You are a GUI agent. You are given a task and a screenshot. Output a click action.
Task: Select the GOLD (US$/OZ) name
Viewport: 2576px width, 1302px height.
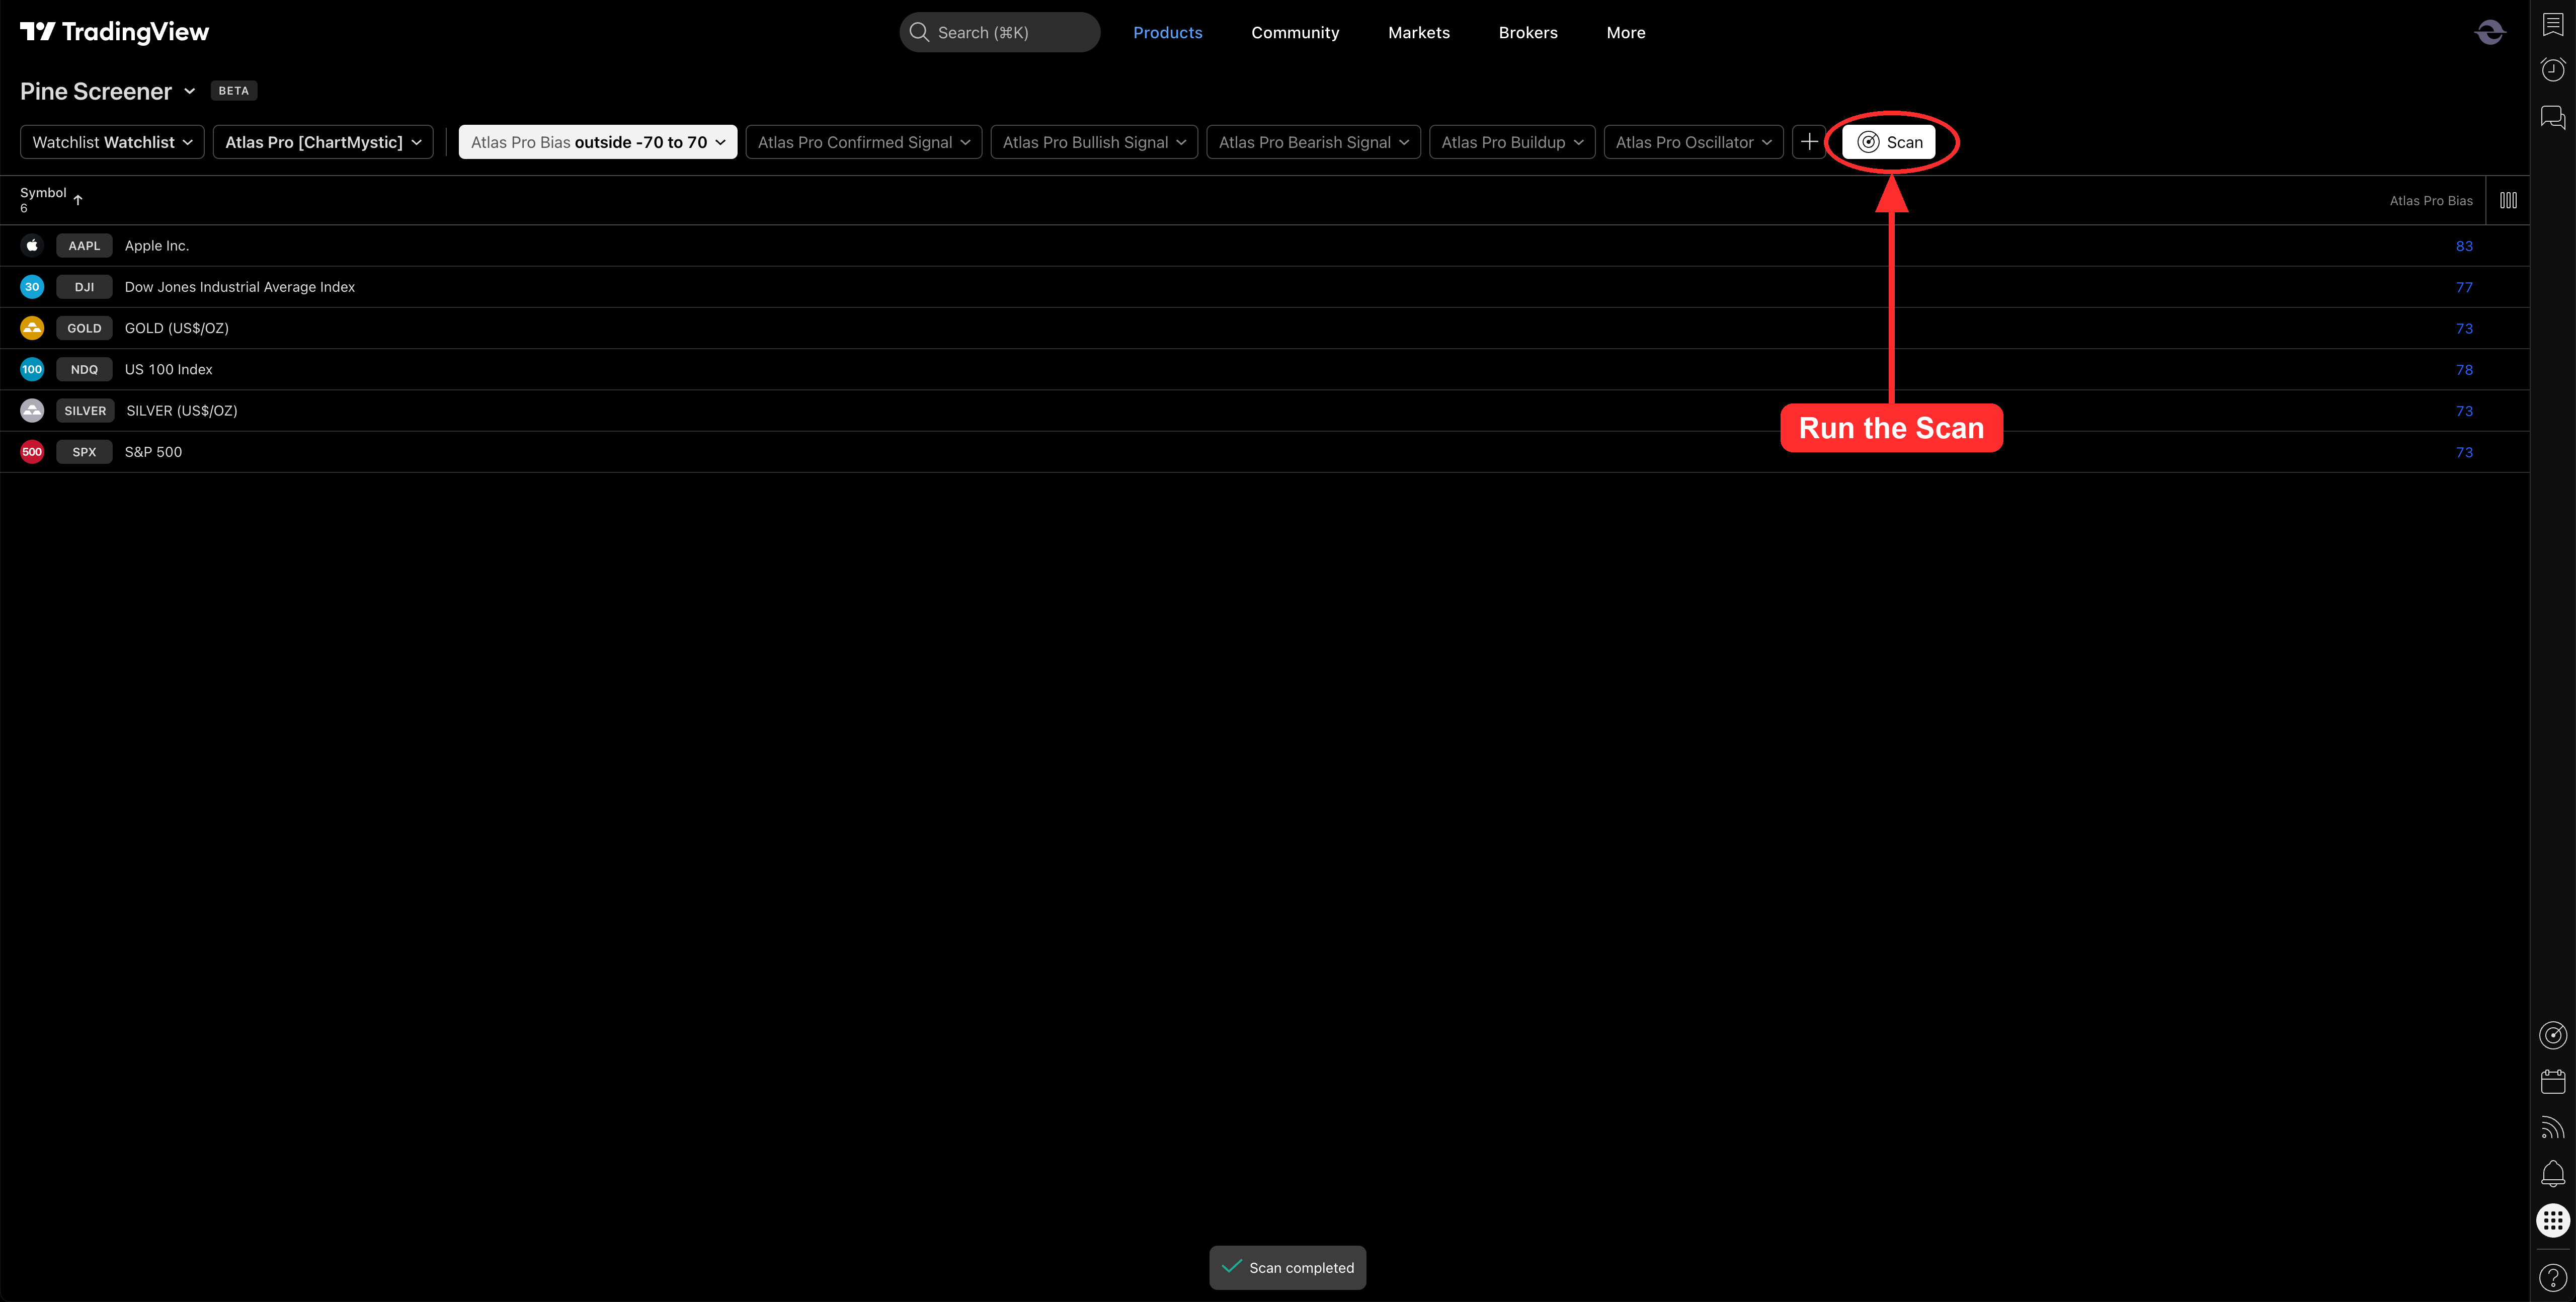tap(176, 328)
